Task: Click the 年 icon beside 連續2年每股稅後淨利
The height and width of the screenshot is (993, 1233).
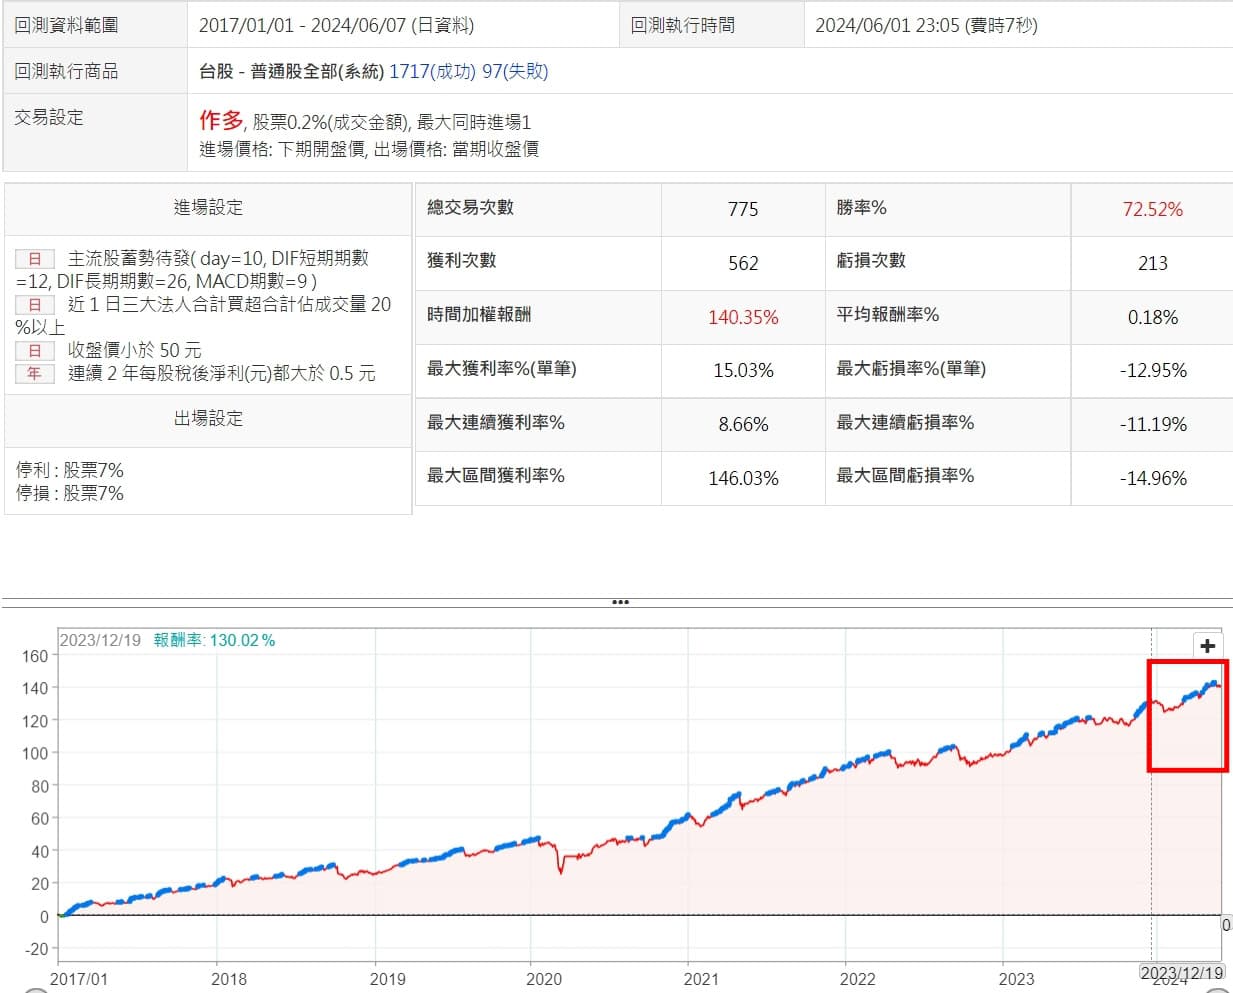Action: pos(35,374)
